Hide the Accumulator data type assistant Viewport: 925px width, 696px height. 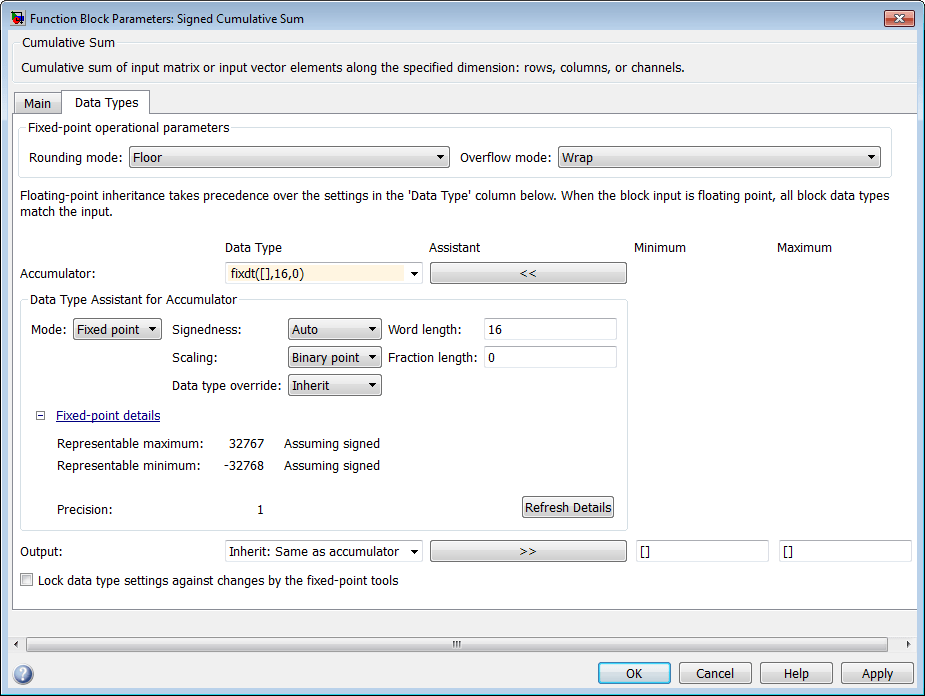(528, 273)
